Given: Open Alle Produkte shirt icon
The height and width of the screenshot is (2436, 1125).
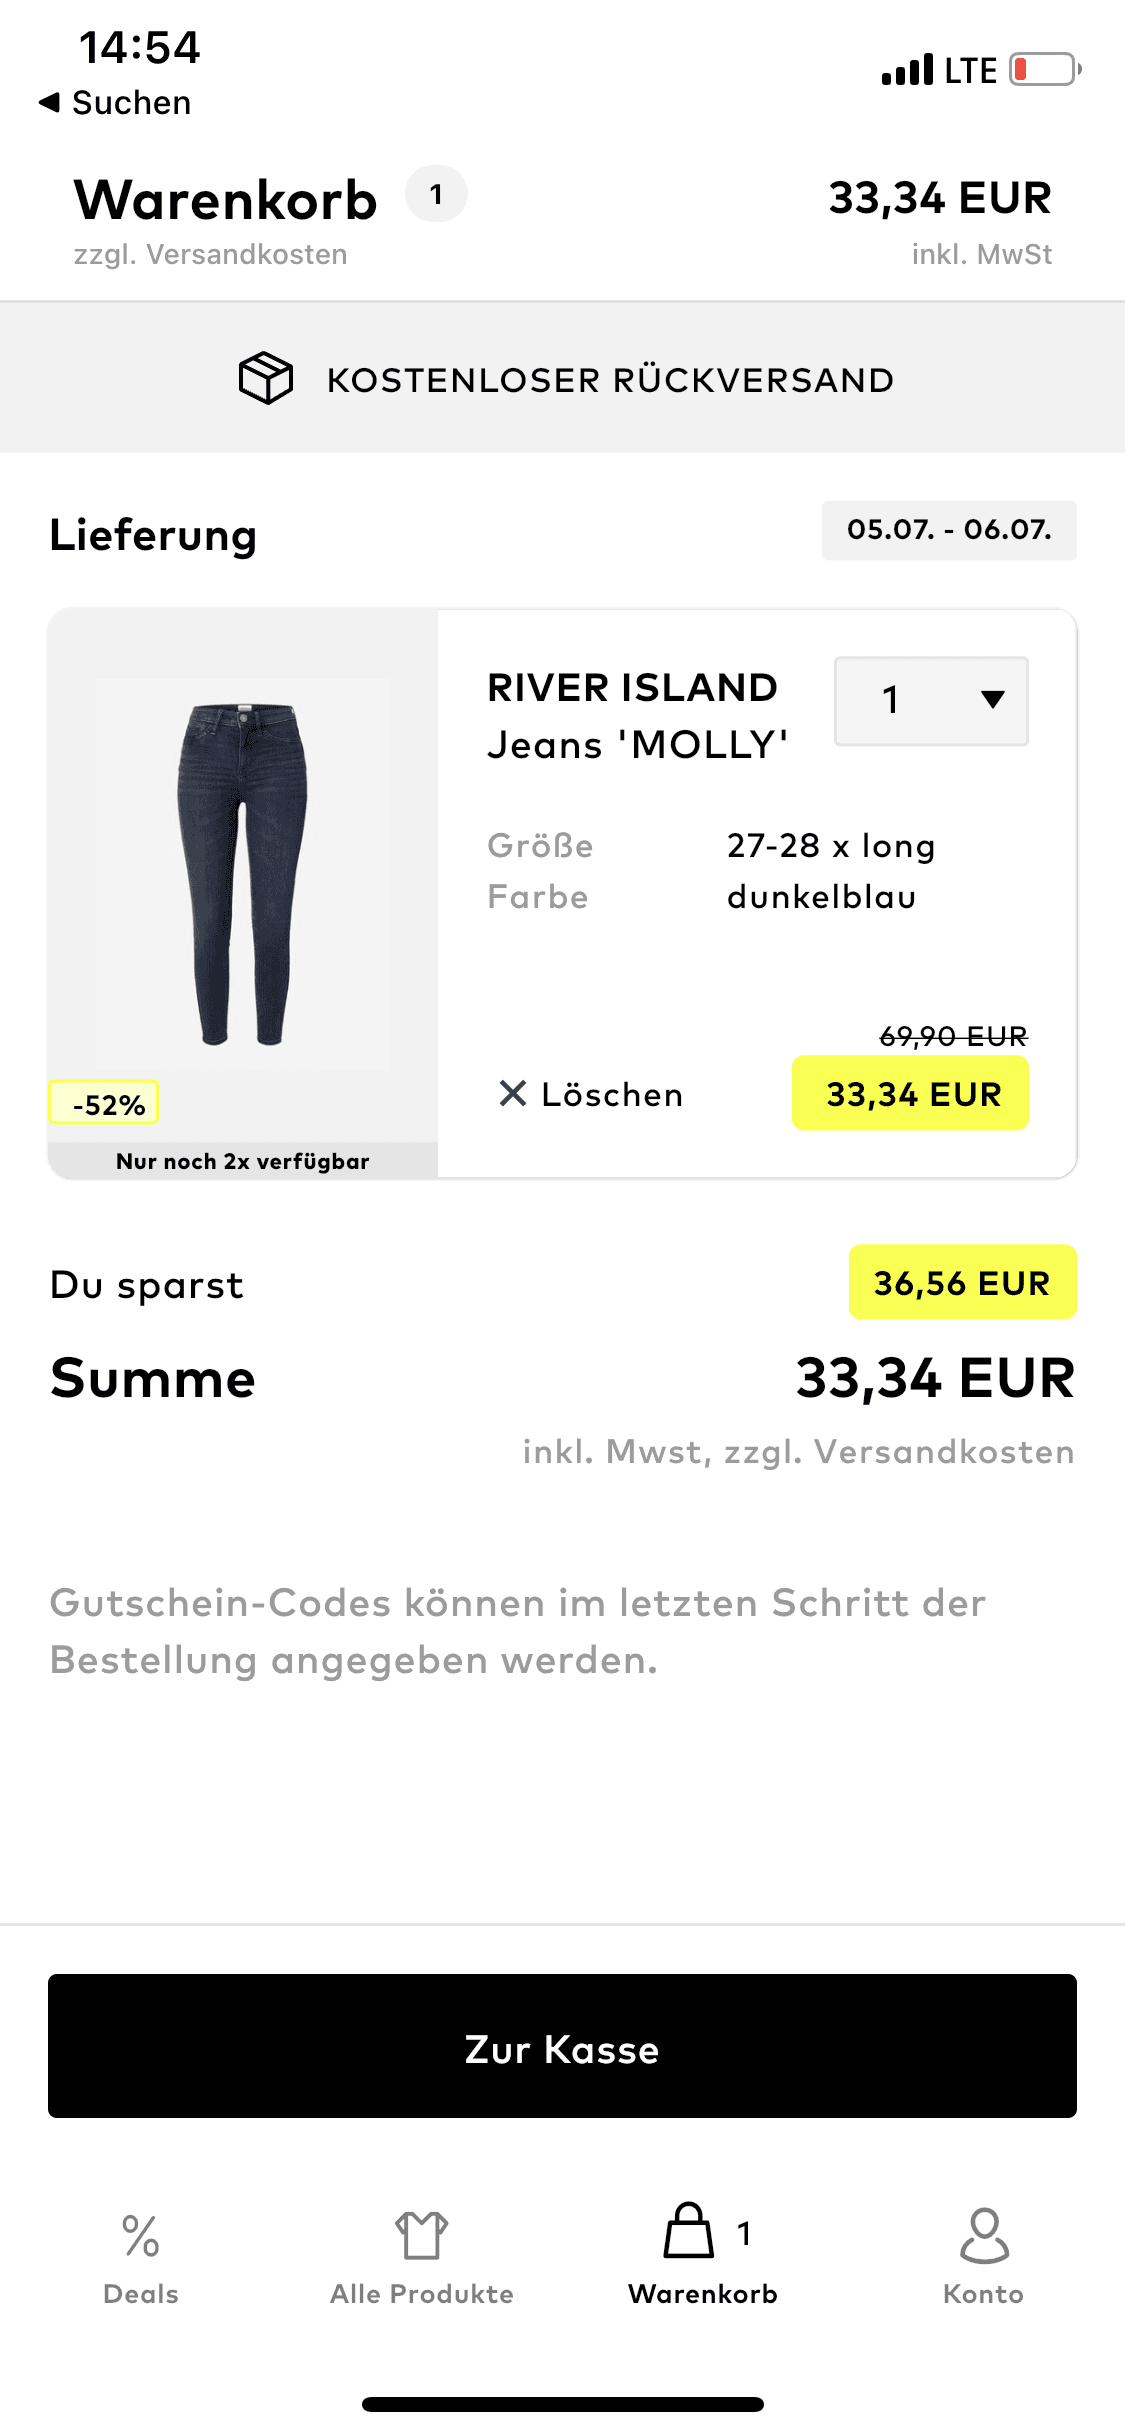Looking at the screenshot, I should point(422,2235).
